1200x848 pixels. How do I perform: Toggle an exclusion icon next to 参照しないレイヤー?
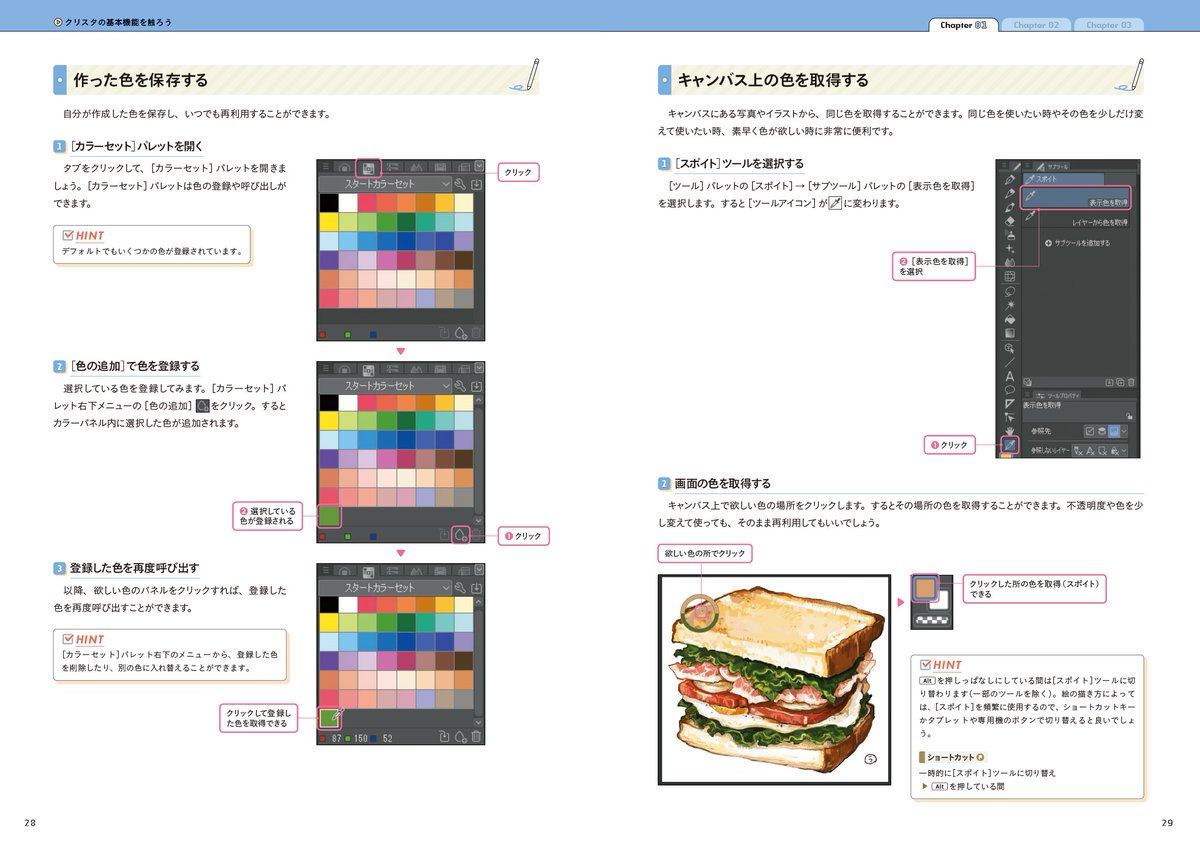click(1078, 449)
